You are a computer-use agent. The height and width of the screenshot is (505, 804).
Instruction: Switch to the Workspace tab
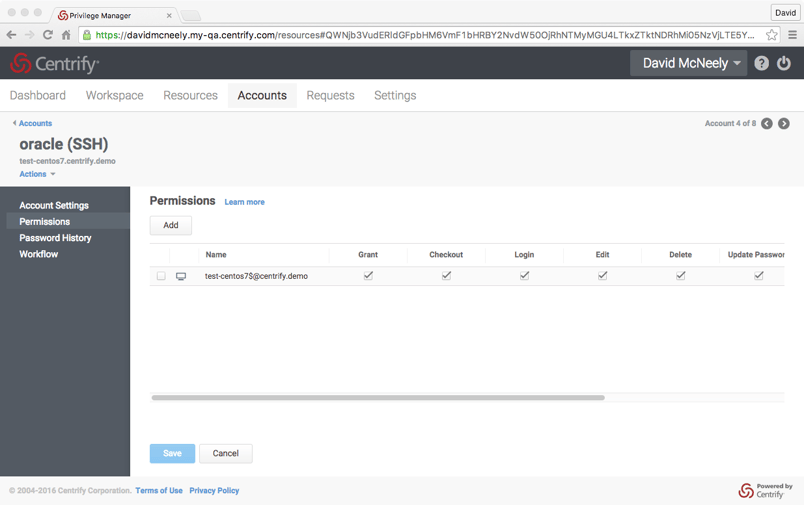(x=114, y=95)
